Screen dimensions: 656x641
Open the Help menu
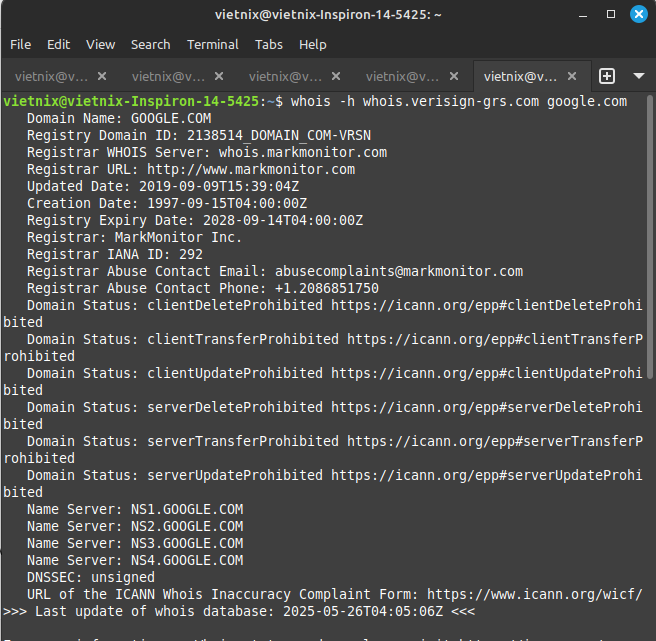point(313,45)
